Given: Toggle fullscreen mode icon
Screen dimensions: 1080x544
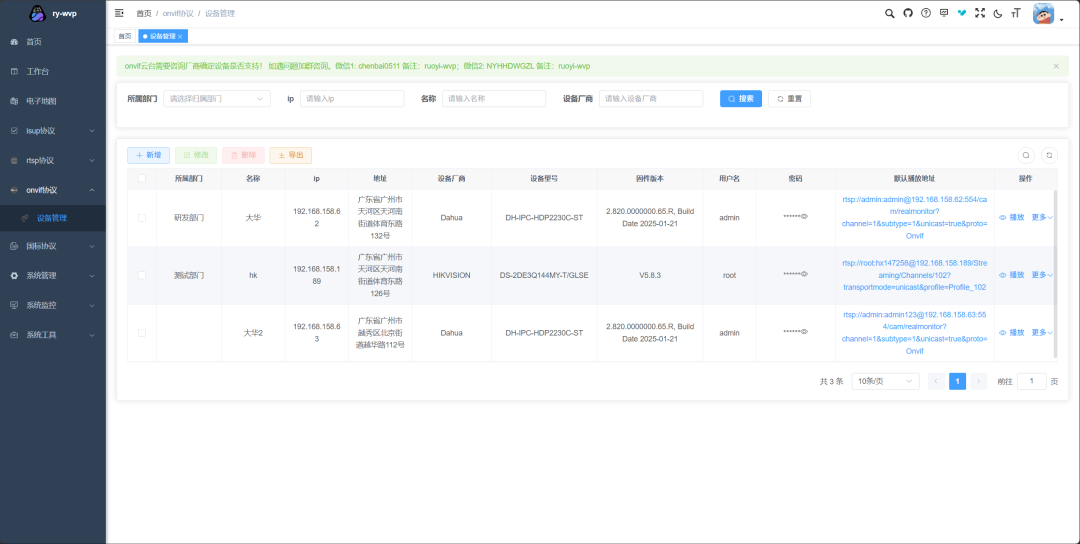Looking at the screenshot, I should tap(980, 13).
